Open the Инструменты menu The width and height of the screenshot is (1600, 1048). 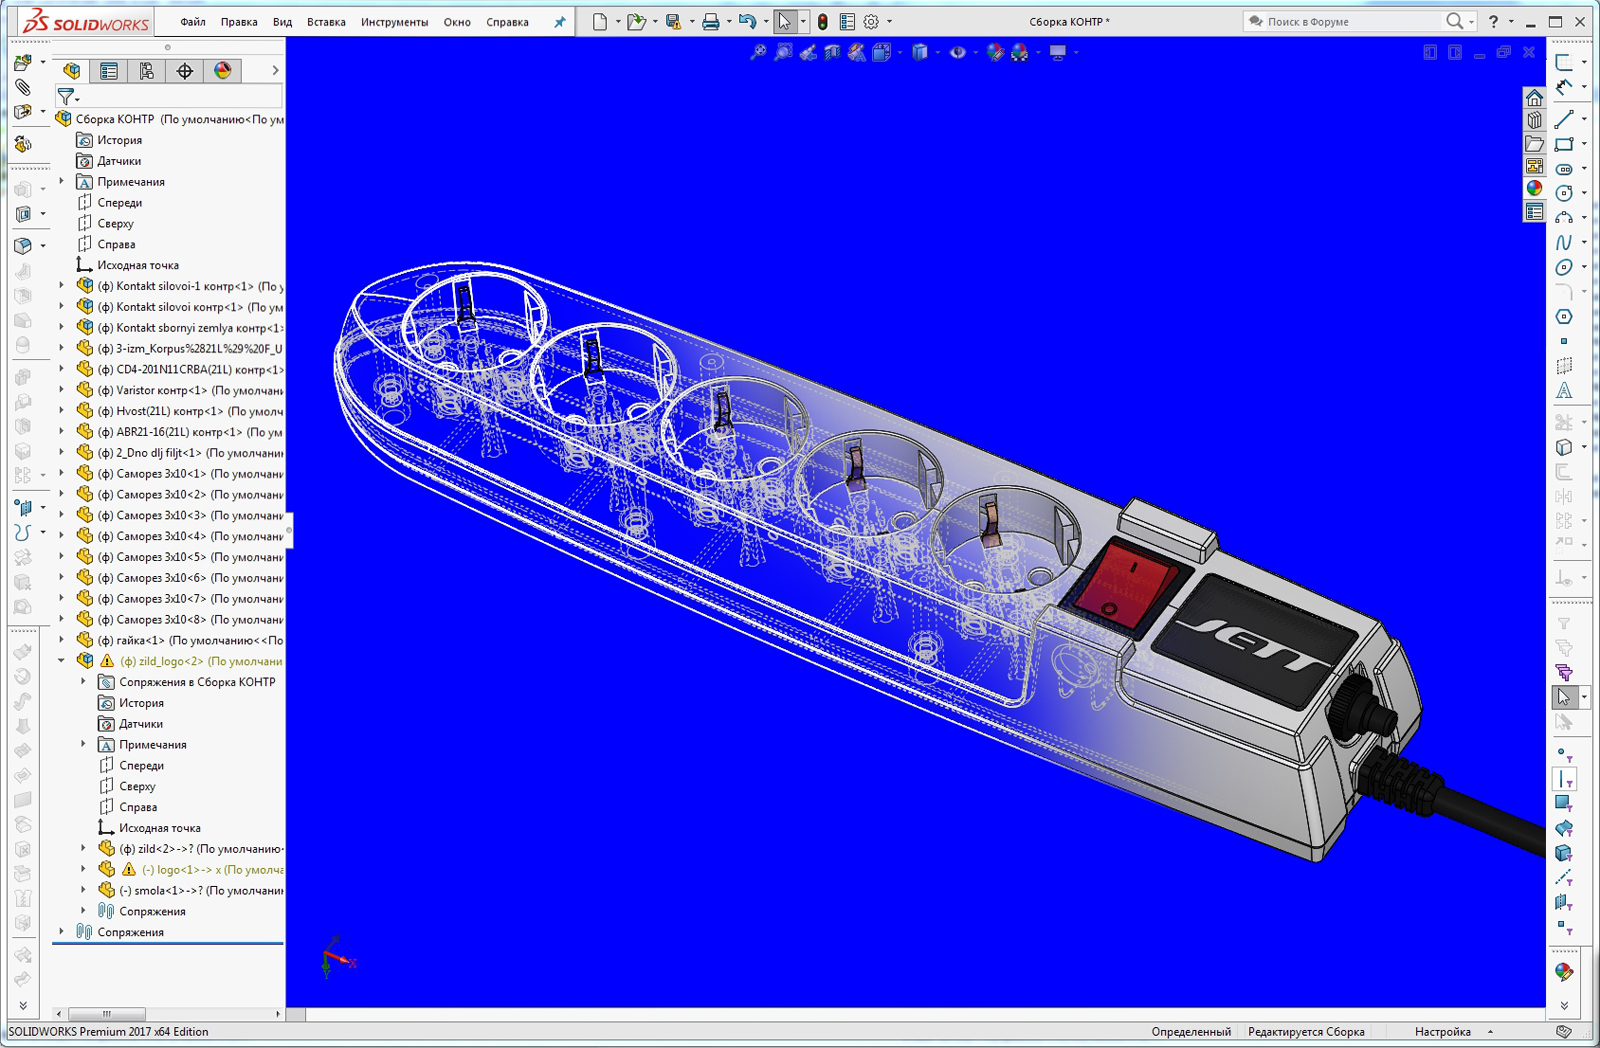tap(395, 21)
